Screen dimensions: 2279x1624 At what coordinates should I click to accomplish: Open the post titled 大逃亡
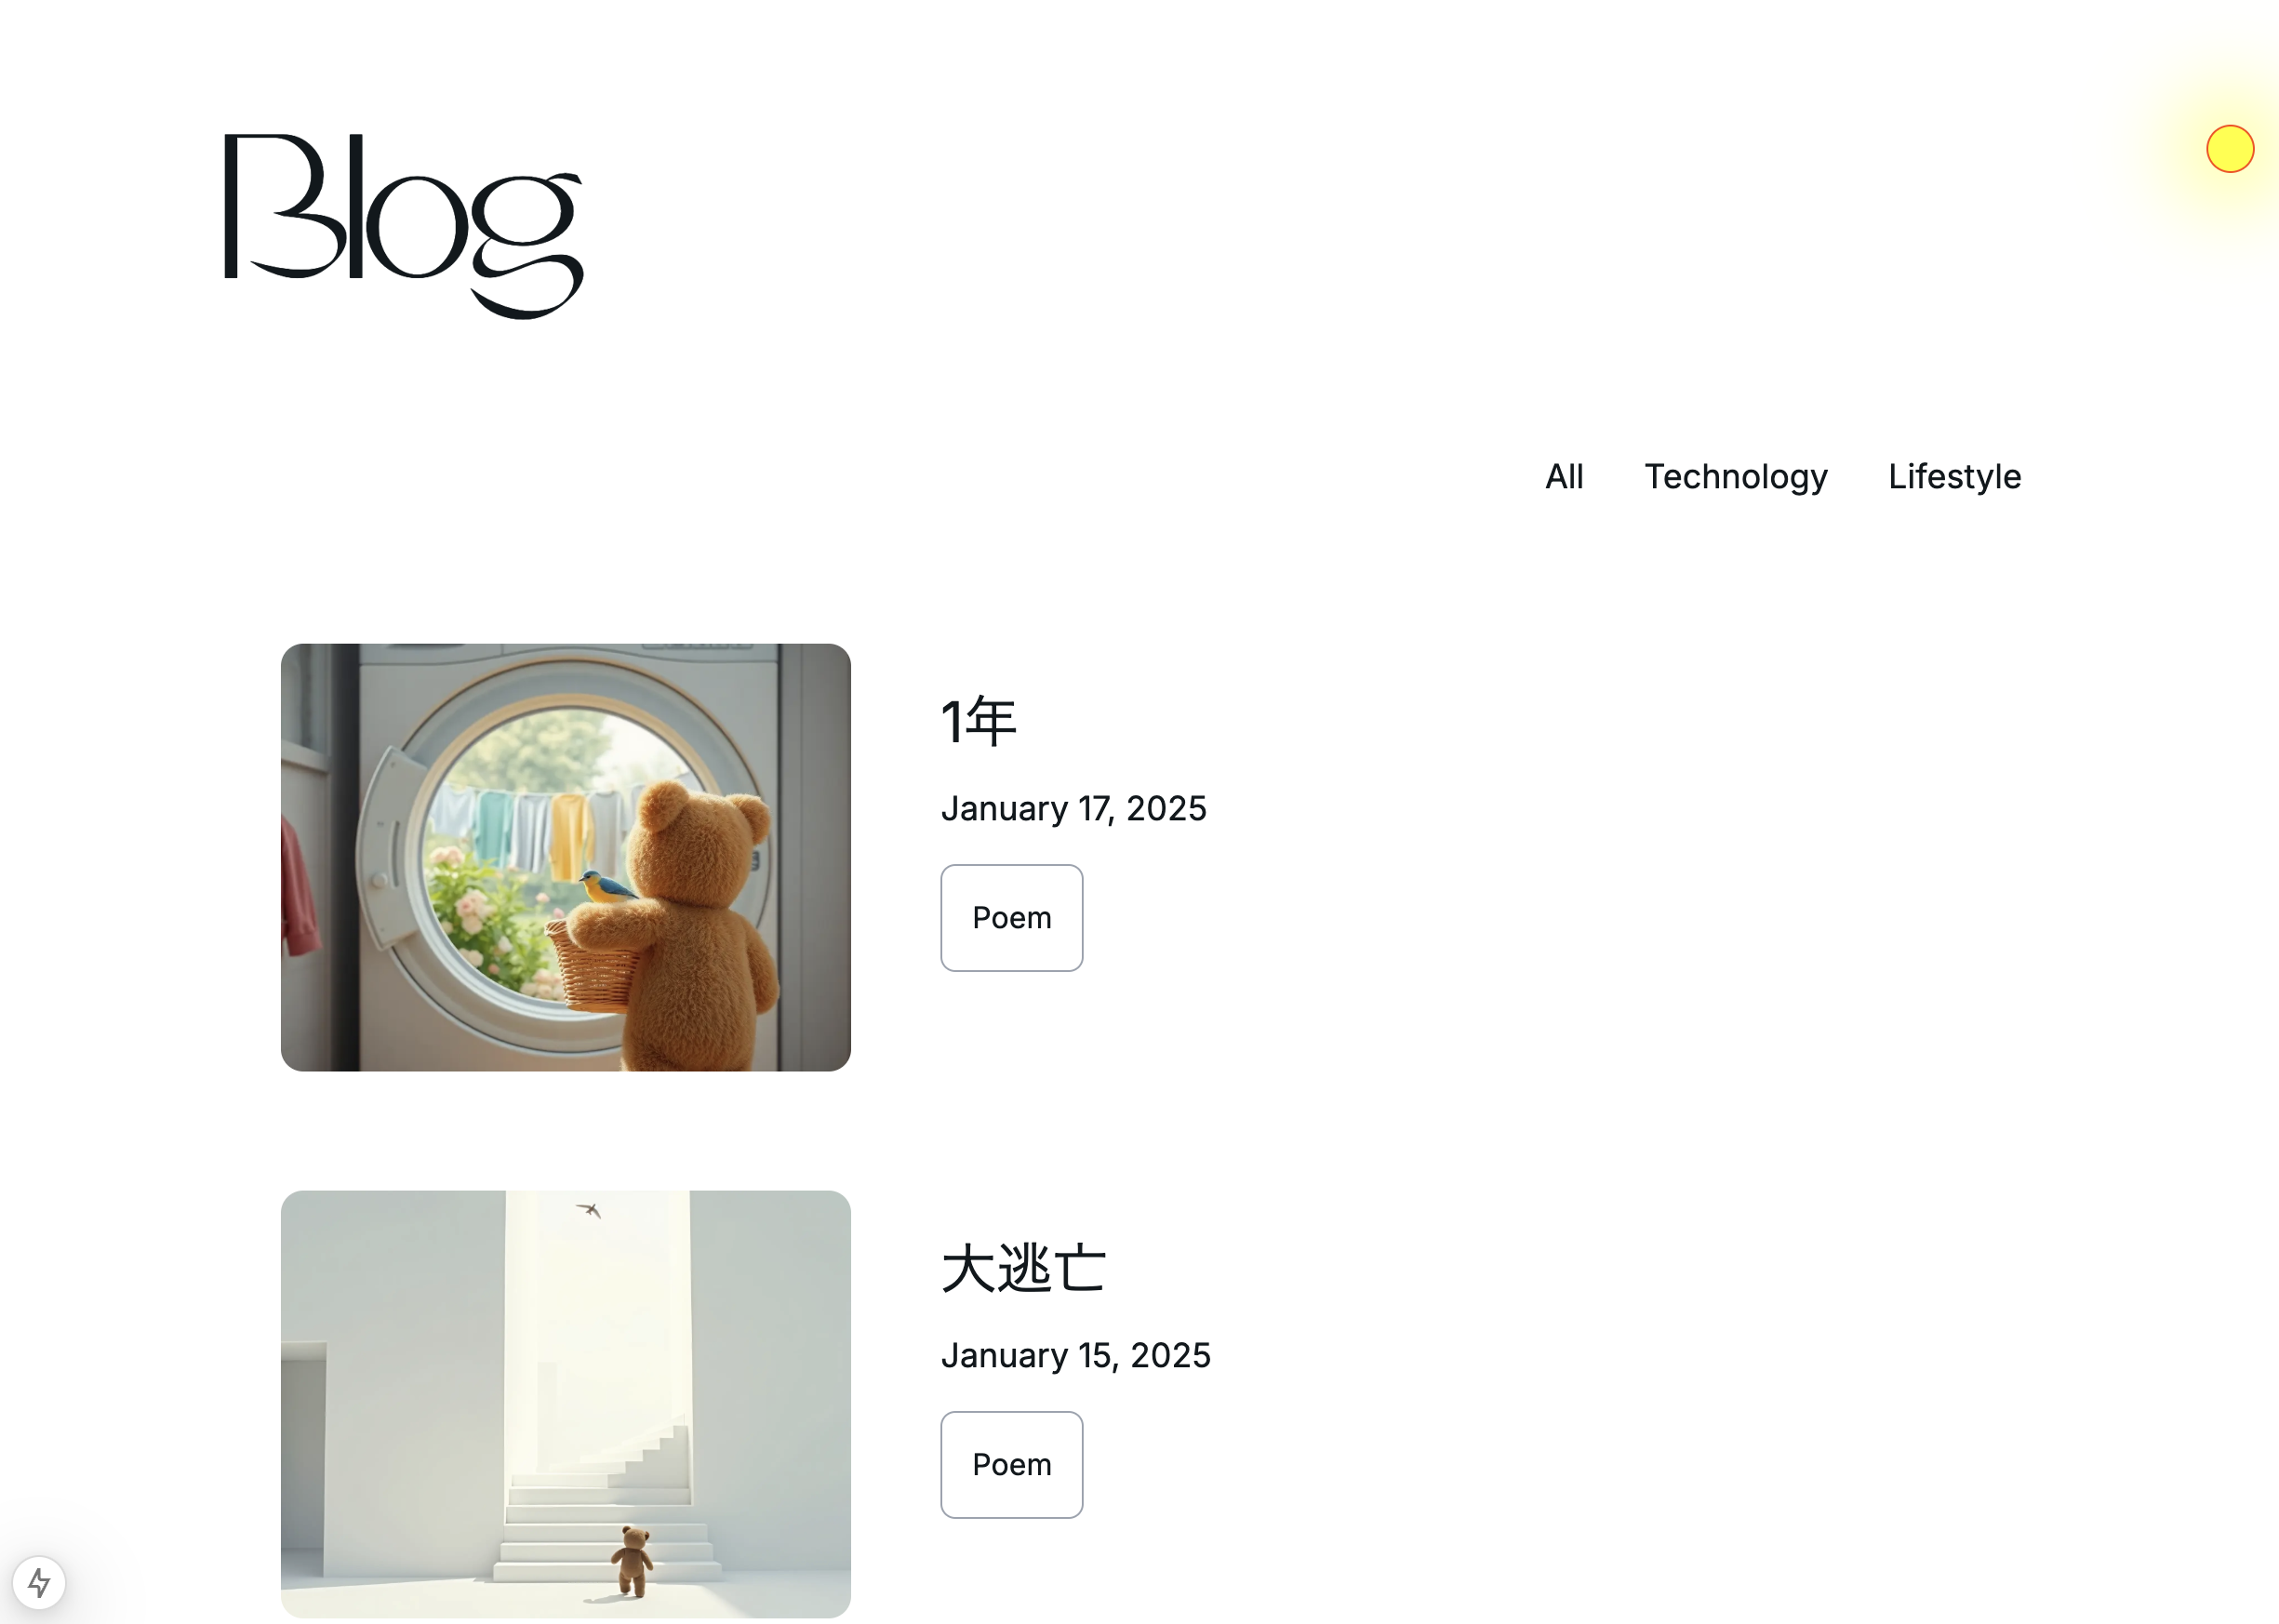pos(1023,1268)
